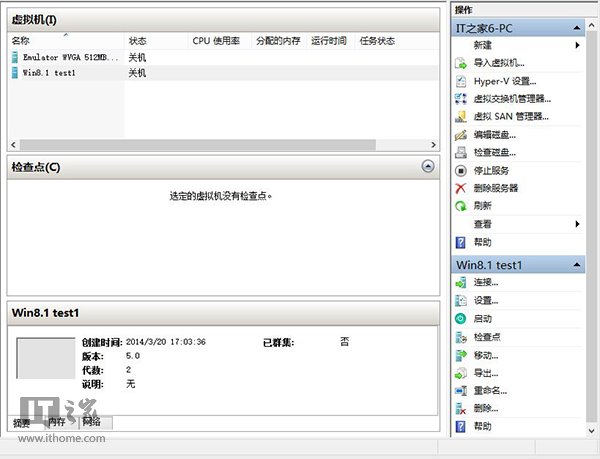
Task: Click the horizontal scrollbar thumb in VM list
Action: pos(197,145)
